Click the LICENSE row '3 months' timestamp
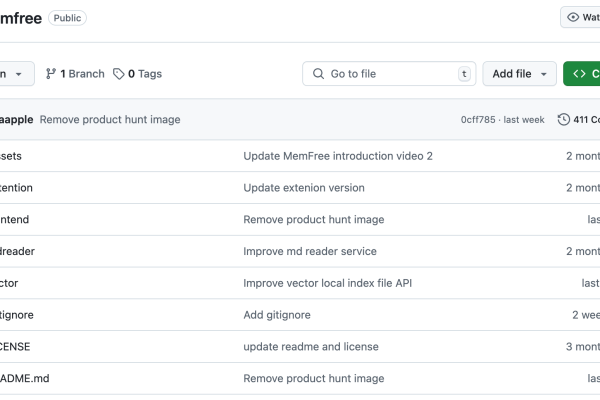Viewport: 600px width, 400px height. 583,346
